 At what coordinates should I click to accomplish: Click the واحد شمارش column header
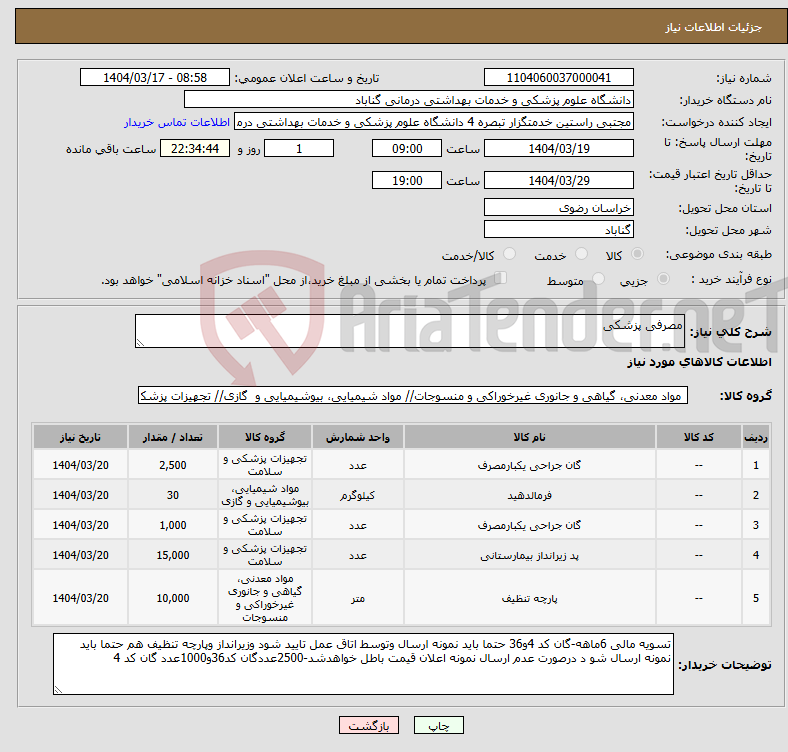point(357,437)
